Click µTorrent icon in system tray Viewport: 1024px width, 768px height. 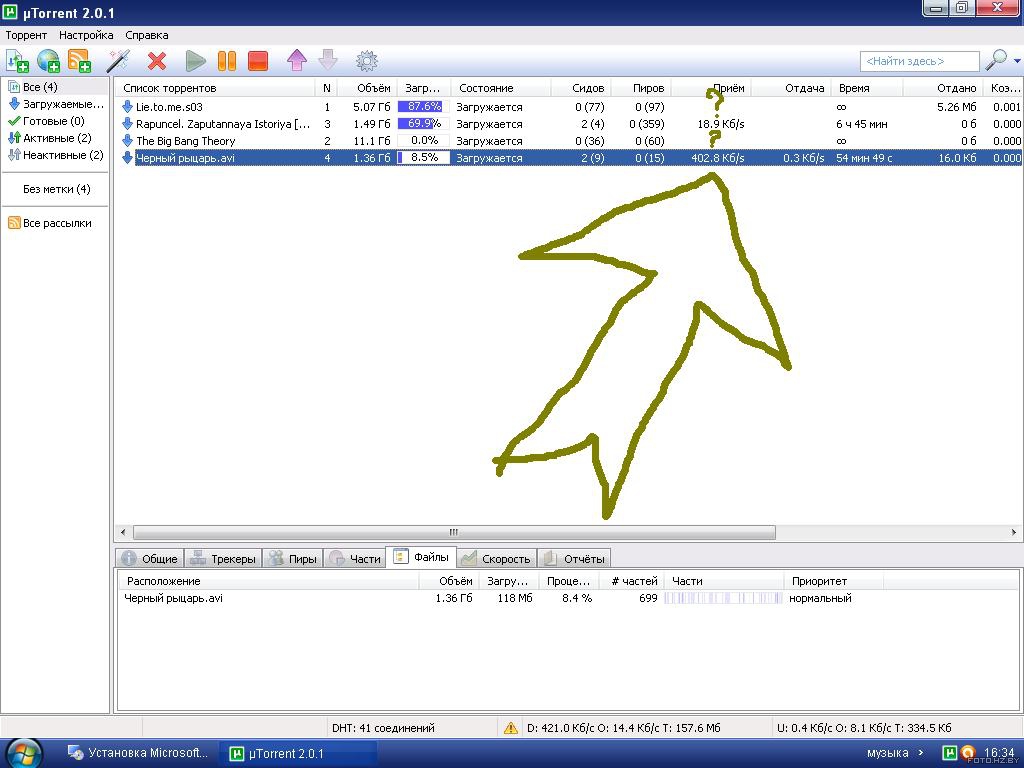click(x=950, y=752)
